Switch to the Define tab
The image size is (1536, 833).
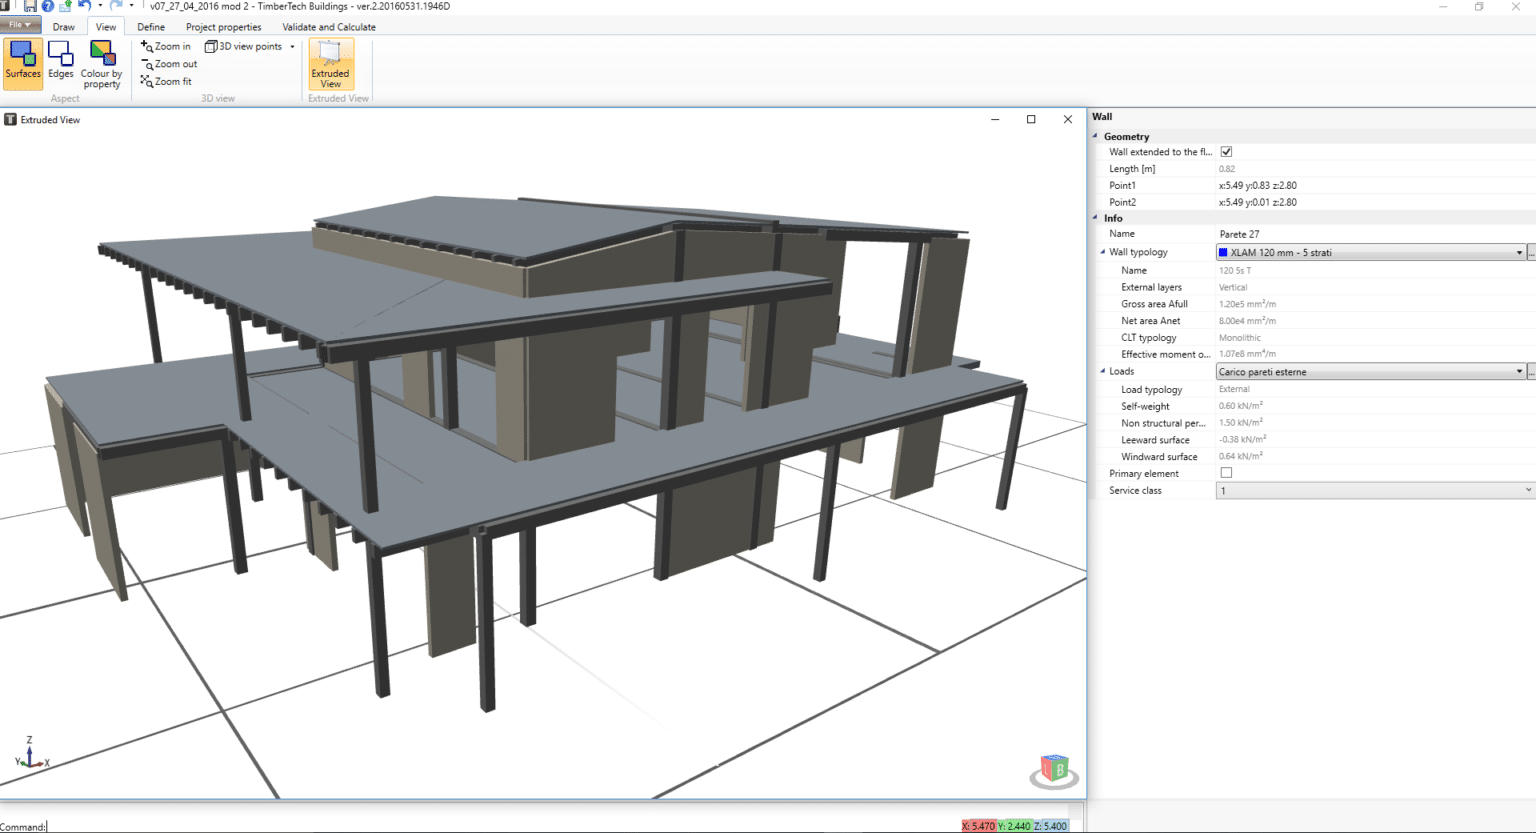tap(150, 27)
